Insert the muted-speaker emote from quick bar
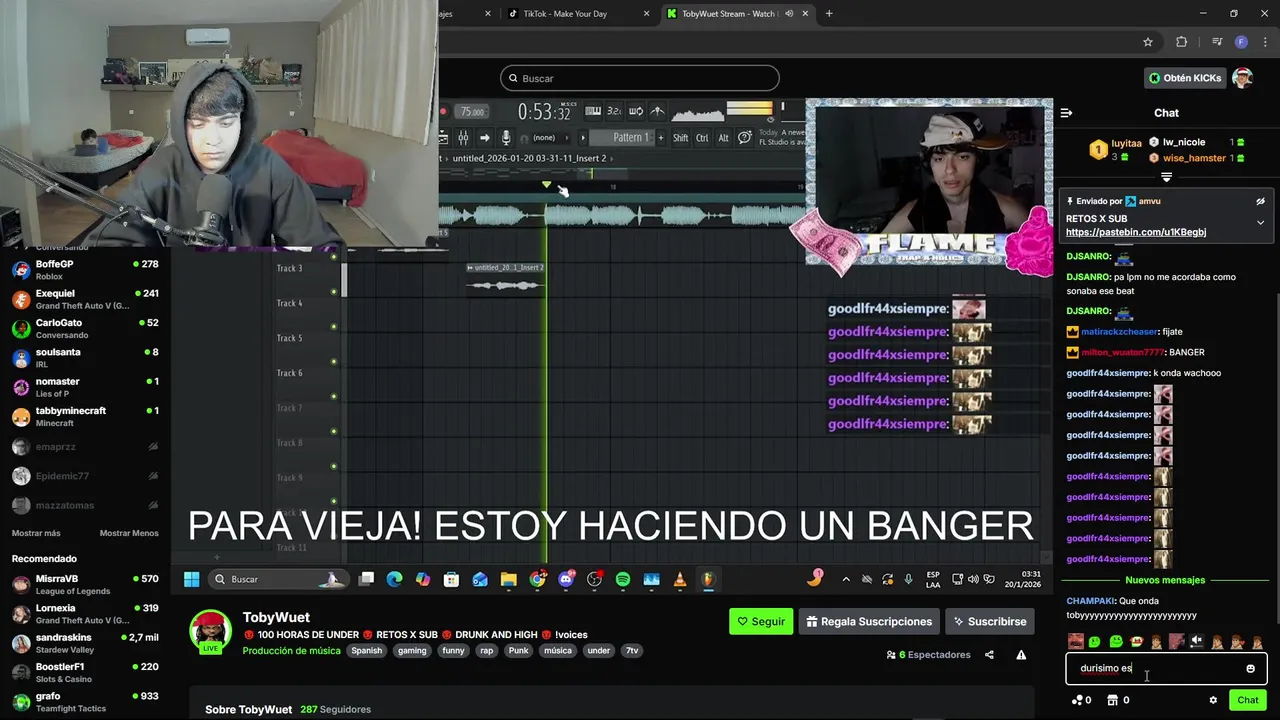The height and width of the screenshot is (720, 1280). coord(1196,641)
